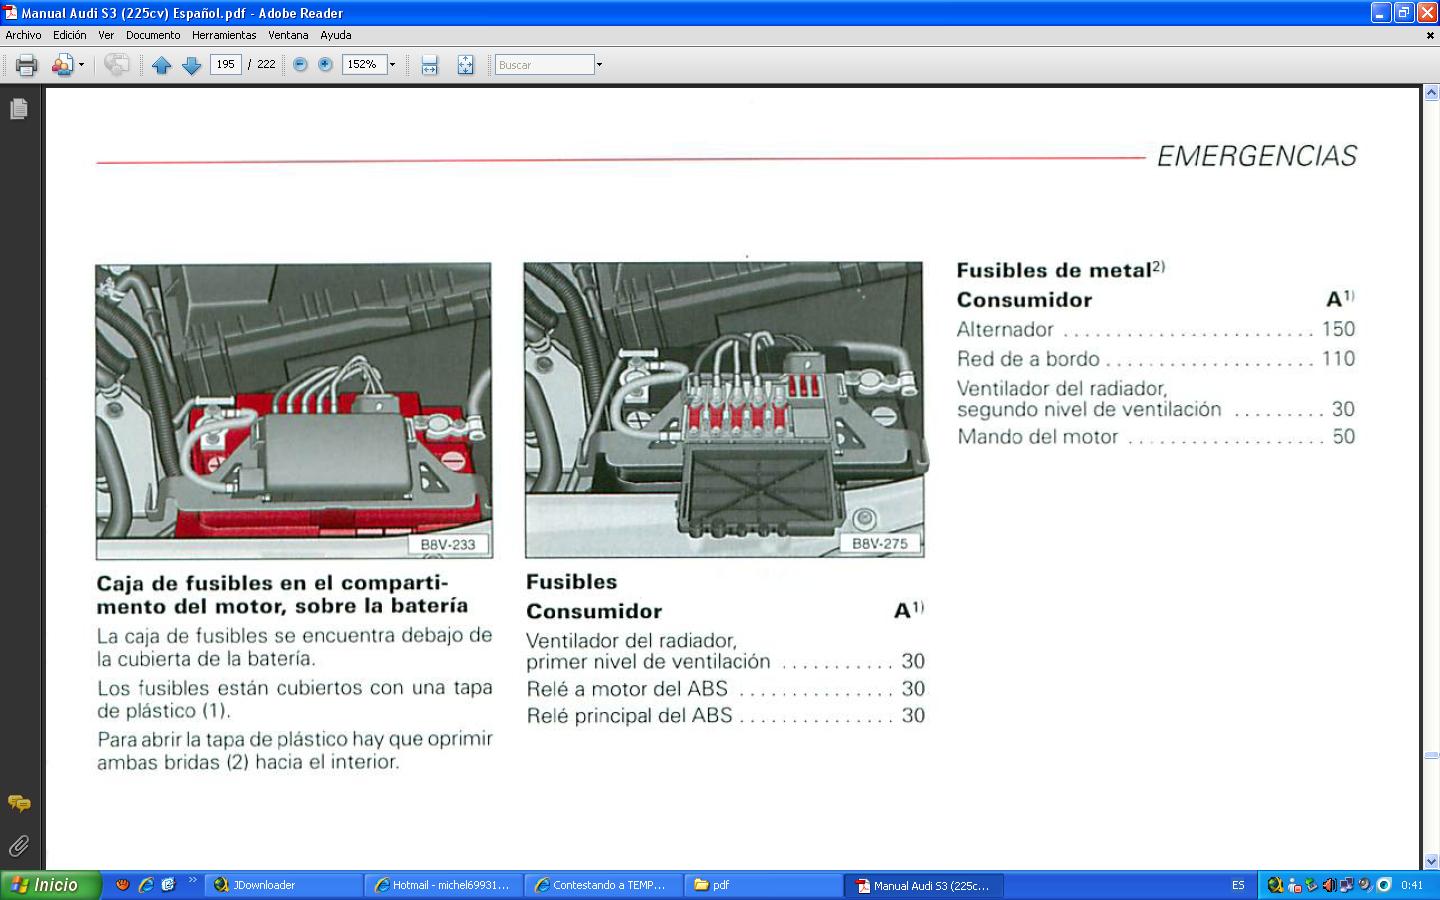Open the Edición menu
Image resolution: width=1440 pixels, height=900 pixels.
[x=70, y=35]
